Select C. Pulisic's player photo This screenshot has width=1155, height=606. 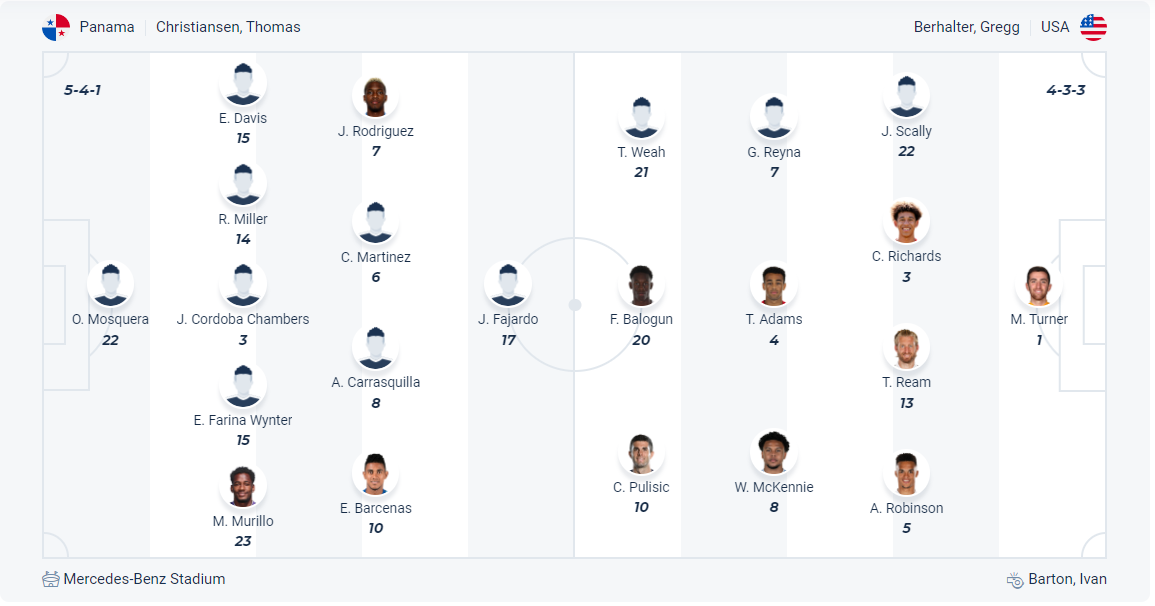point(641,455)
